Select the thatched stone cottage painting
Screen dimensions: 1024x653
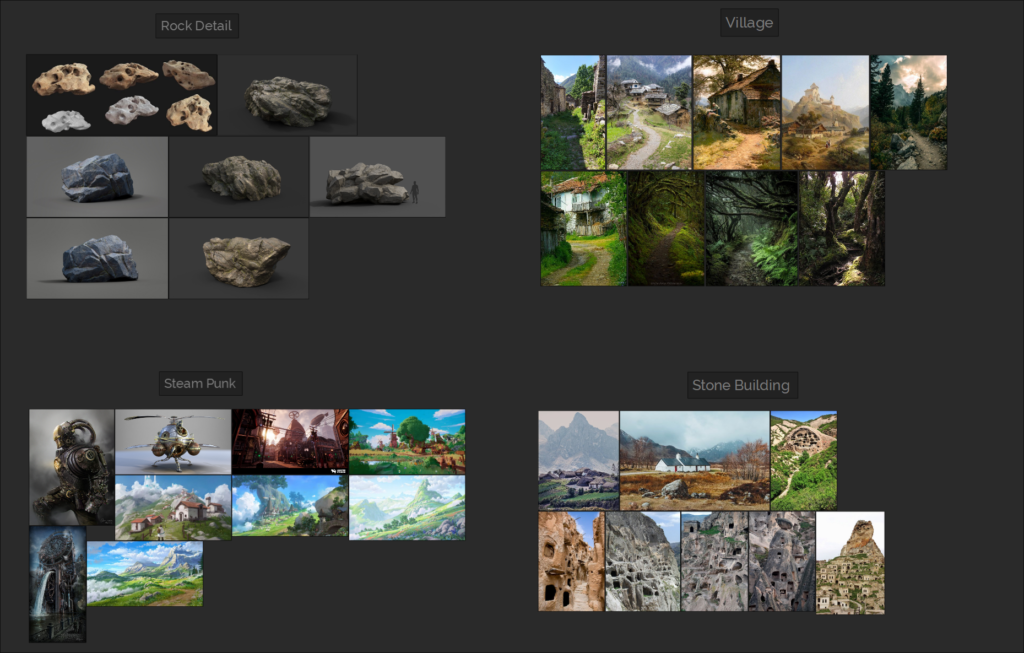[737, 112]
